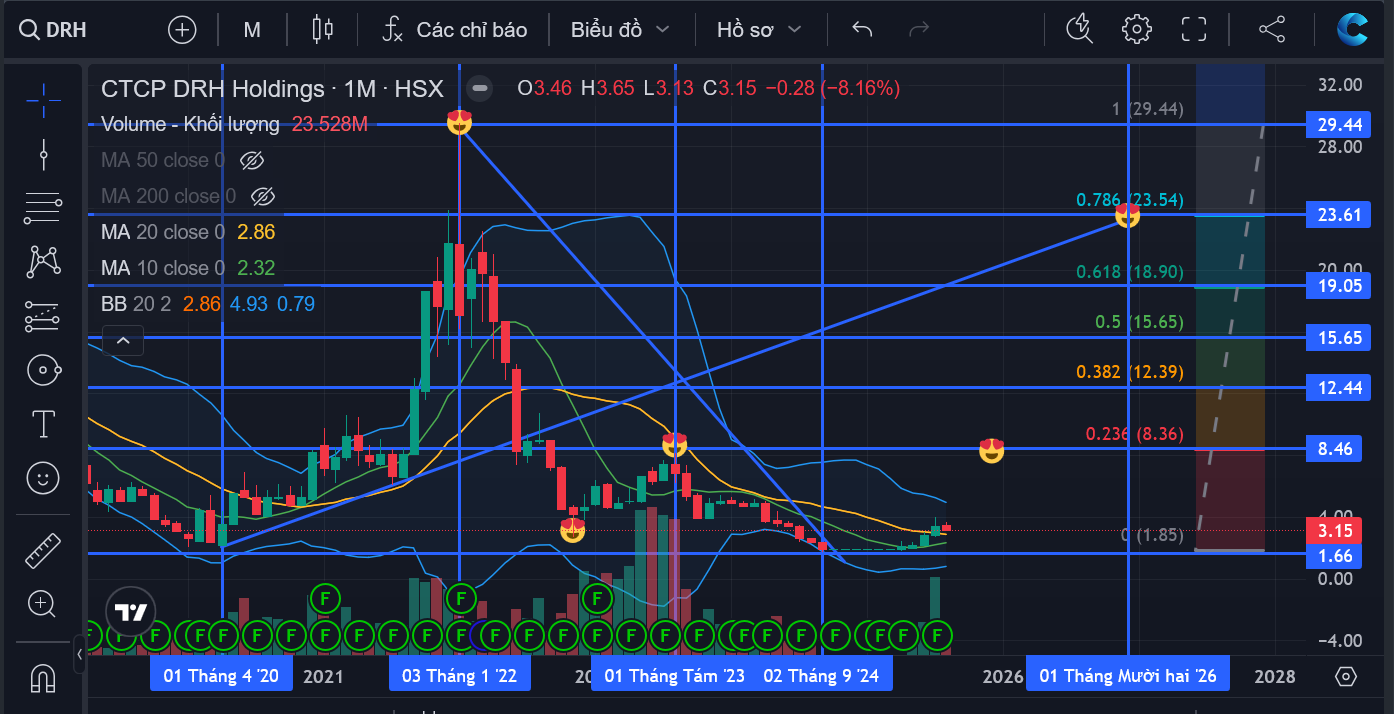Select the 01 Tháng Tám '23 date marker

point(674,676)
